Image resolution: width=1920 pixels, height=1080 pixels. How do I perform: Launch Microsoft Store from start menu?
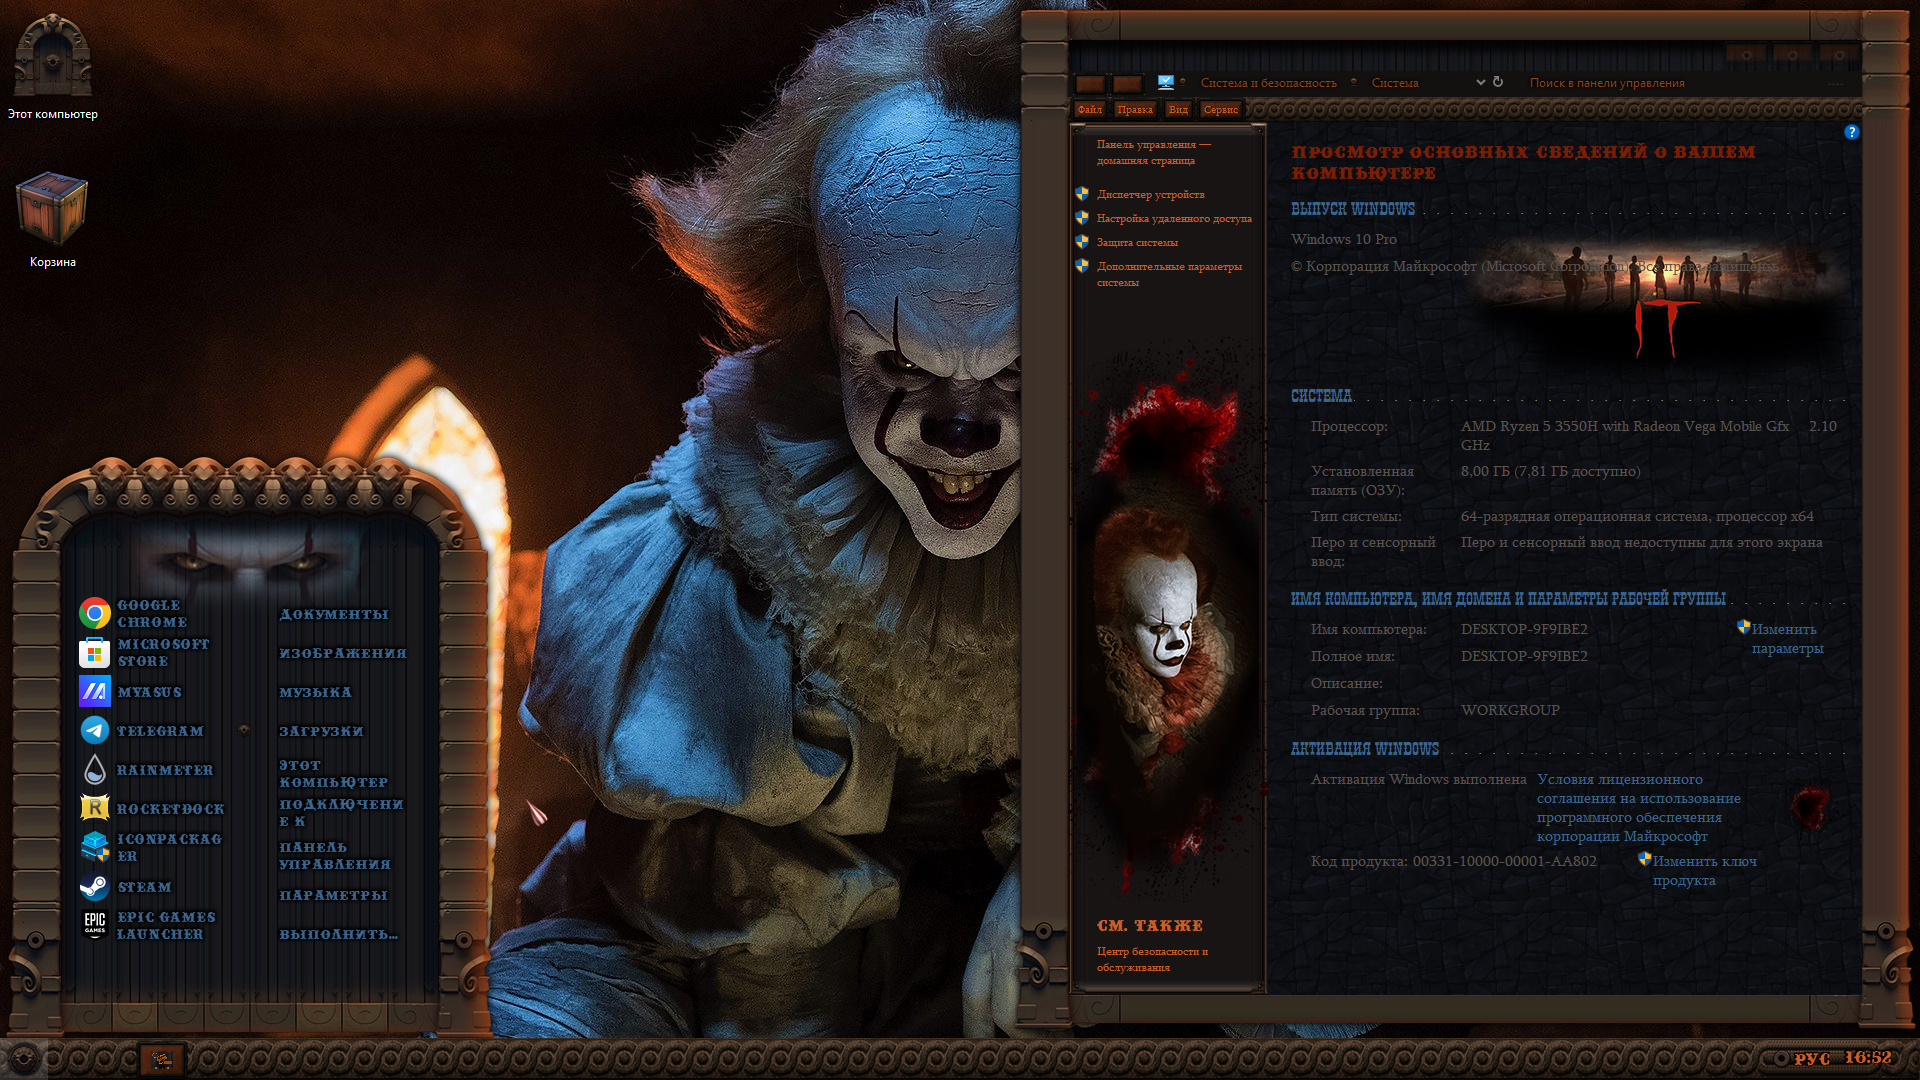95,653
